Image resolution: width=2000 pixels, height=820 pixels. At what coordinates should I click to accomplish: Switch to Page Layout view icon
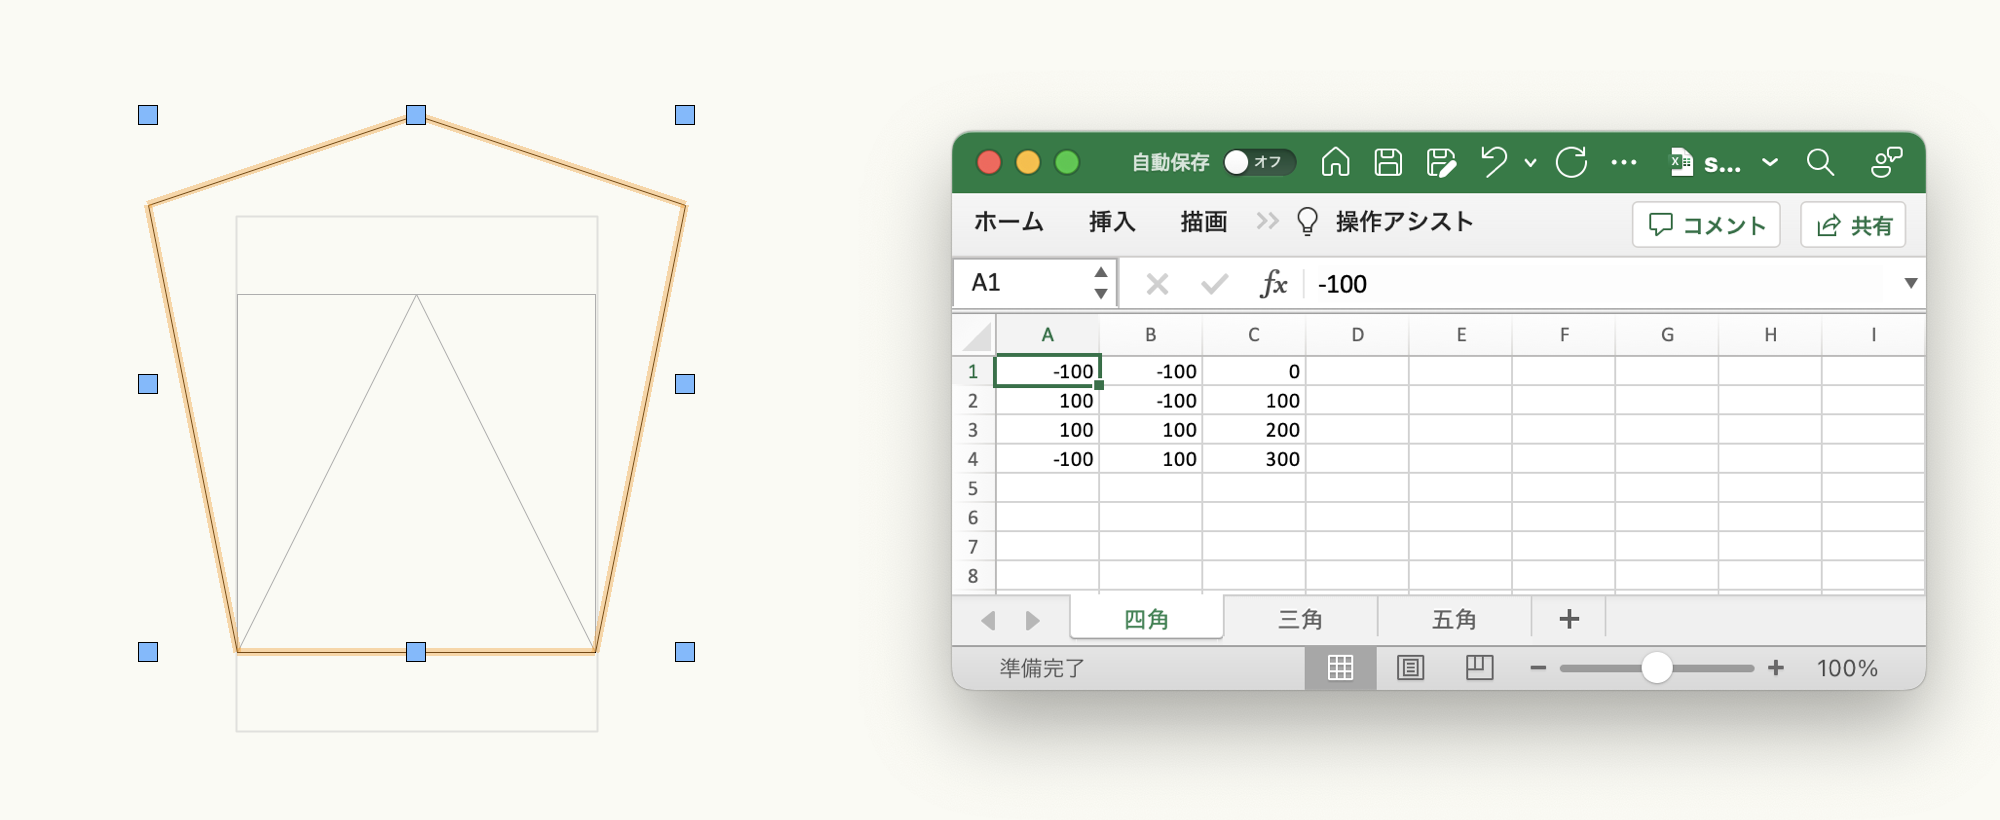coord(1410,668)
